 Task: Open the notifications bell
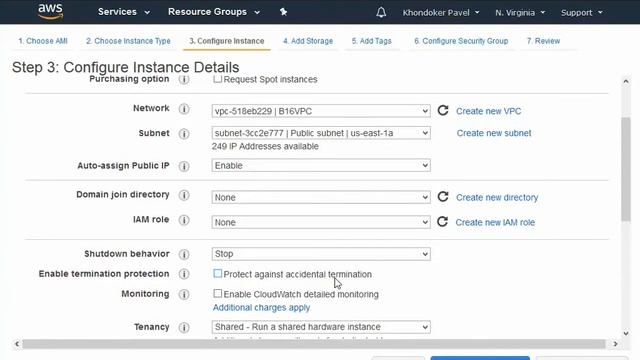coord(381,12)
